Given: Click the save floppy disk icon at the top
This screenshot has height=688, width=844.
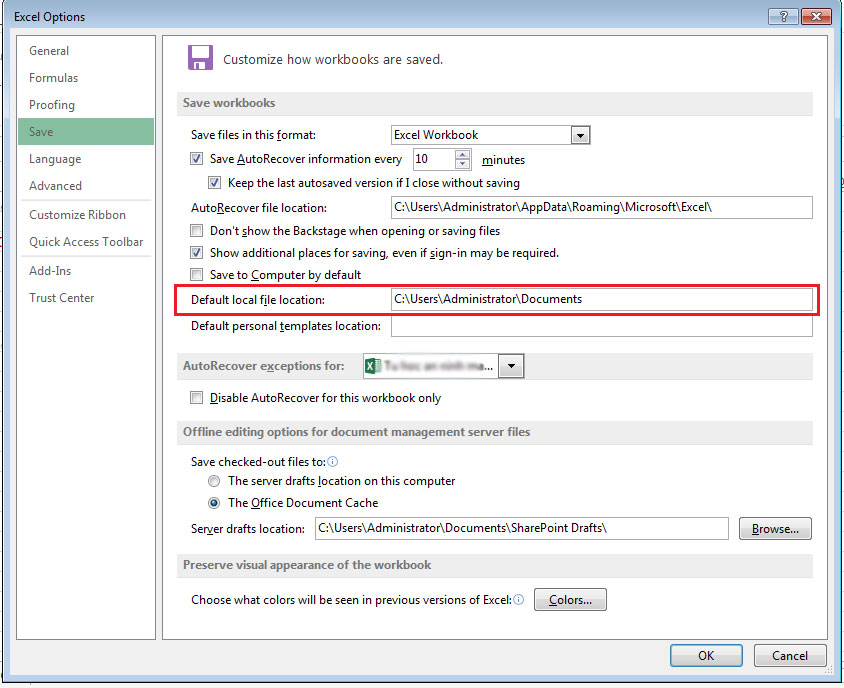Looking at the screenshot, I should pyautogui.click(x=200, y=57).
